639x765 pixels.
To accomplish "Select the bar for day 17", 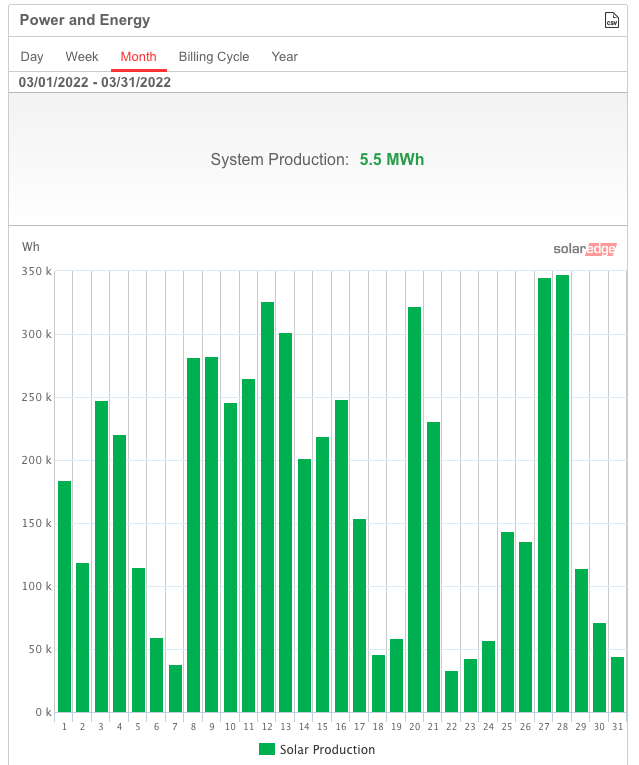I will (359, 615).
